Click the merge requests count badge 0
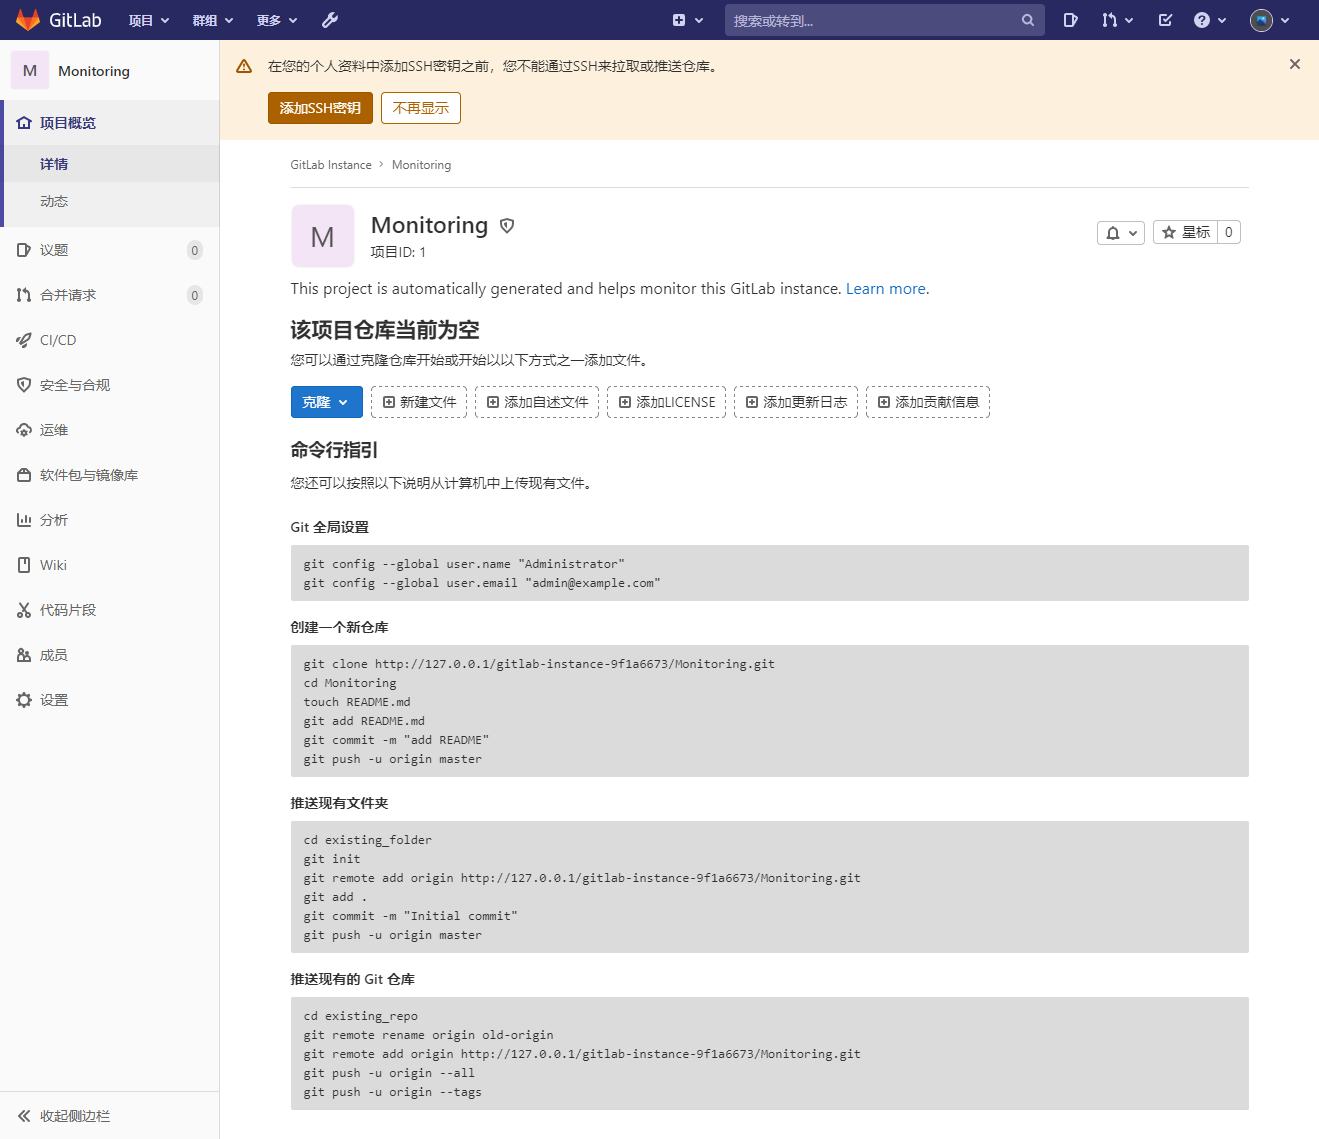The height and width of the screenshot is (1139, 1319). (195, 295)
